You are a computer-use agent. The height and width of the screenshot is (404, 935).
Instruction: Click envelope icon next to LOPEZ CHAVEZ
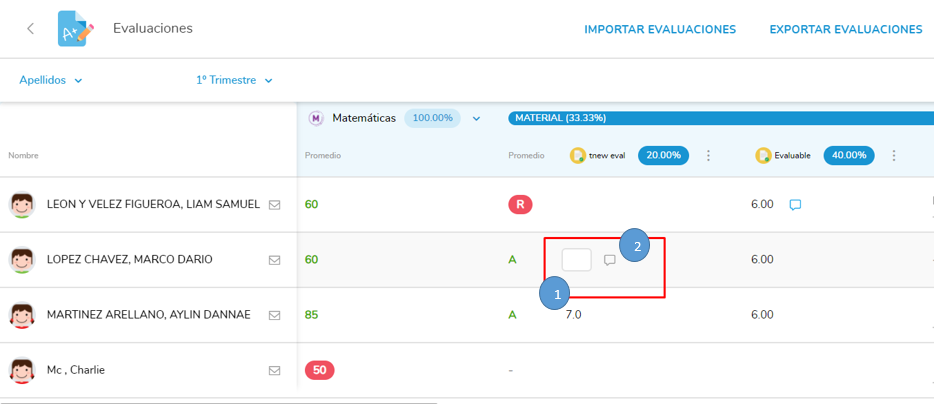pyautogui.click(x=274, y=260)
